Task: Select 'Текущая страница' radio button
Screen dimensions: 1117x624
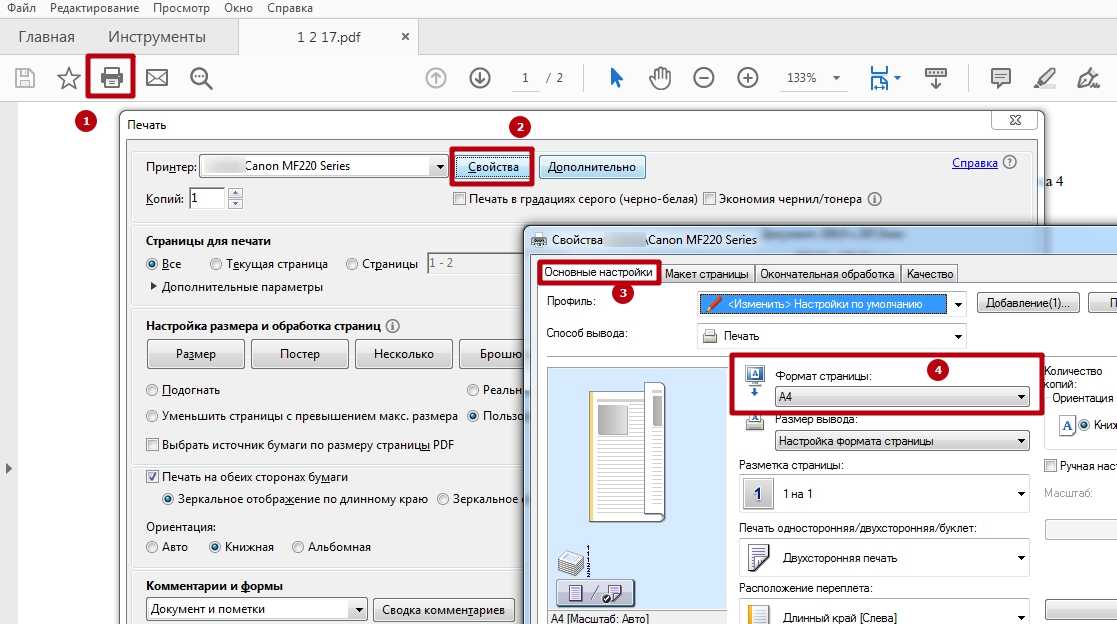Action: point(216,264)
